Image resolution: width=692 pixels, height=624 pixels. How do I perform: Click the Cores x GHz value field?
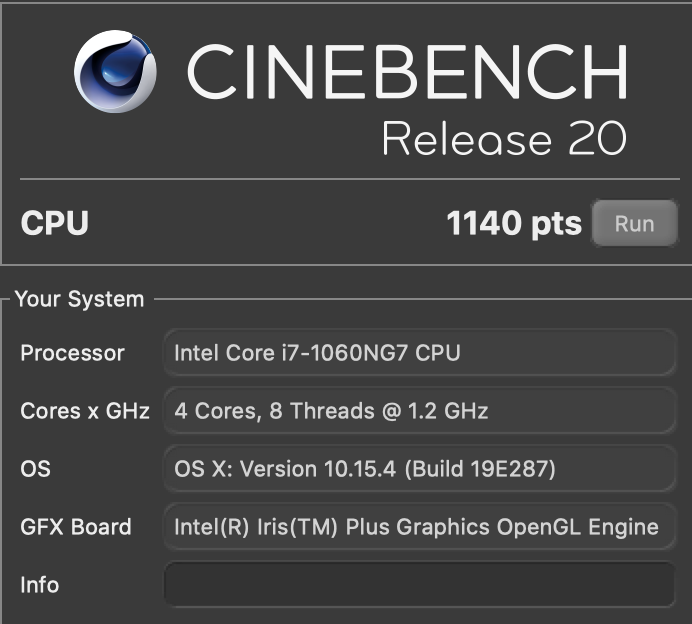[x=419, y=411]
